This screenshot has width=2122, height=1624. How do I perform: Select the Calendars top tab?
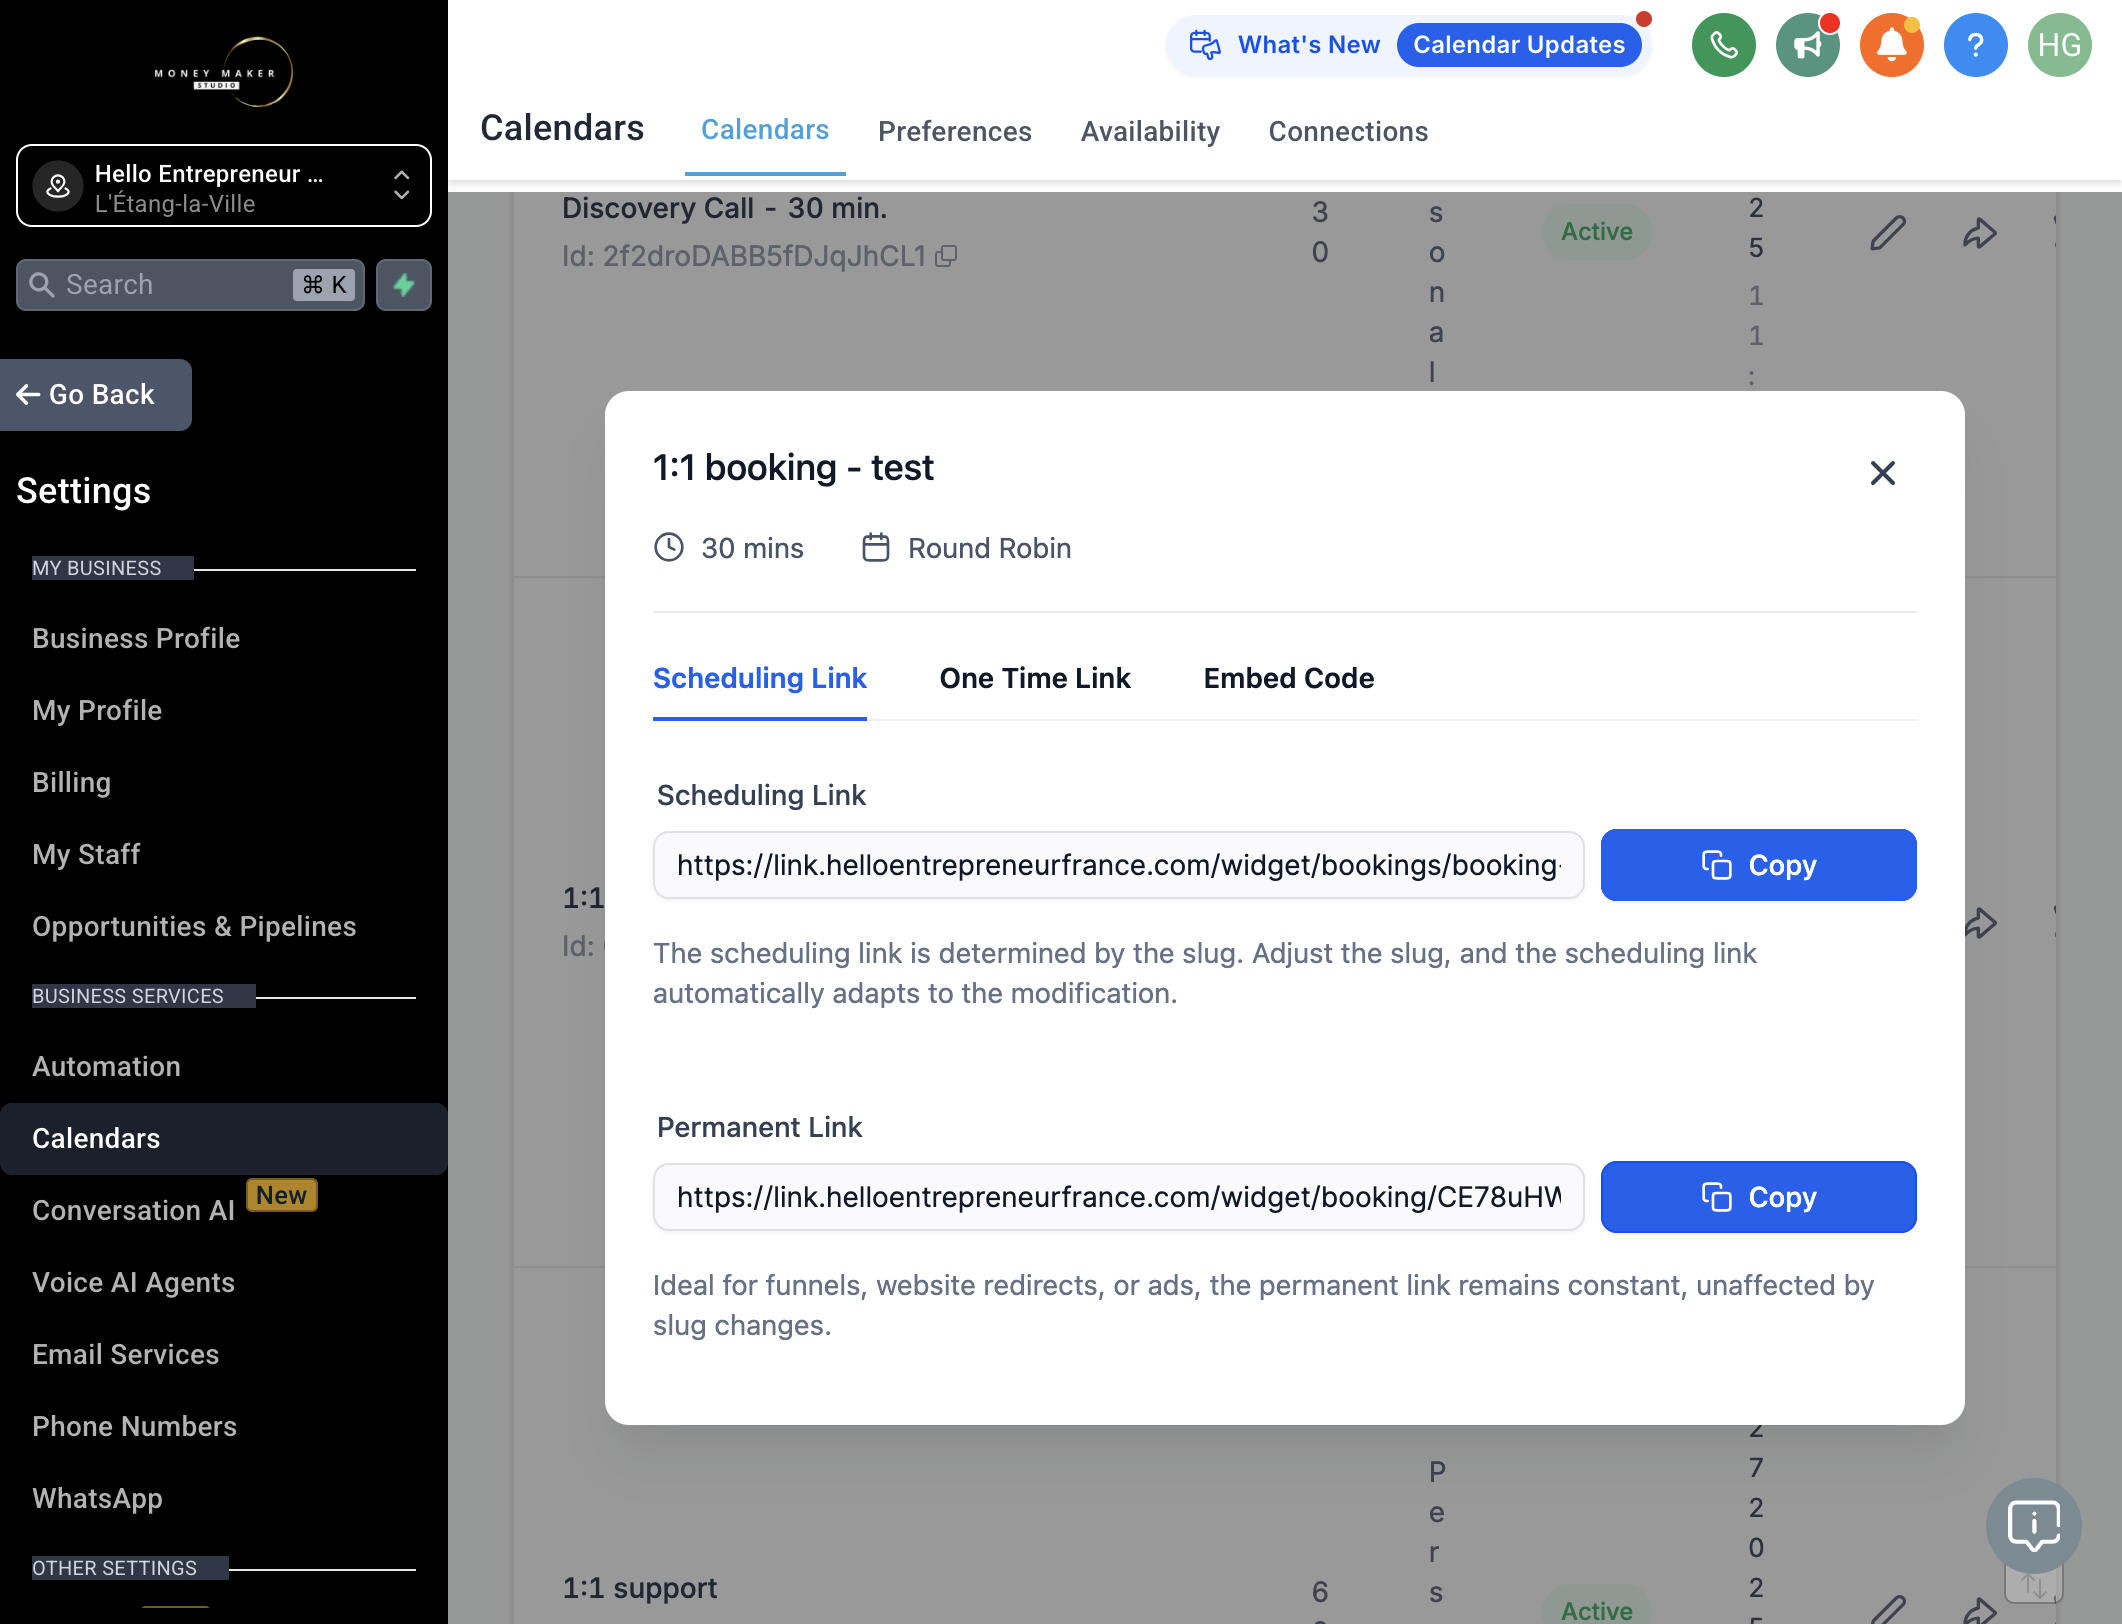coord(765,130)
